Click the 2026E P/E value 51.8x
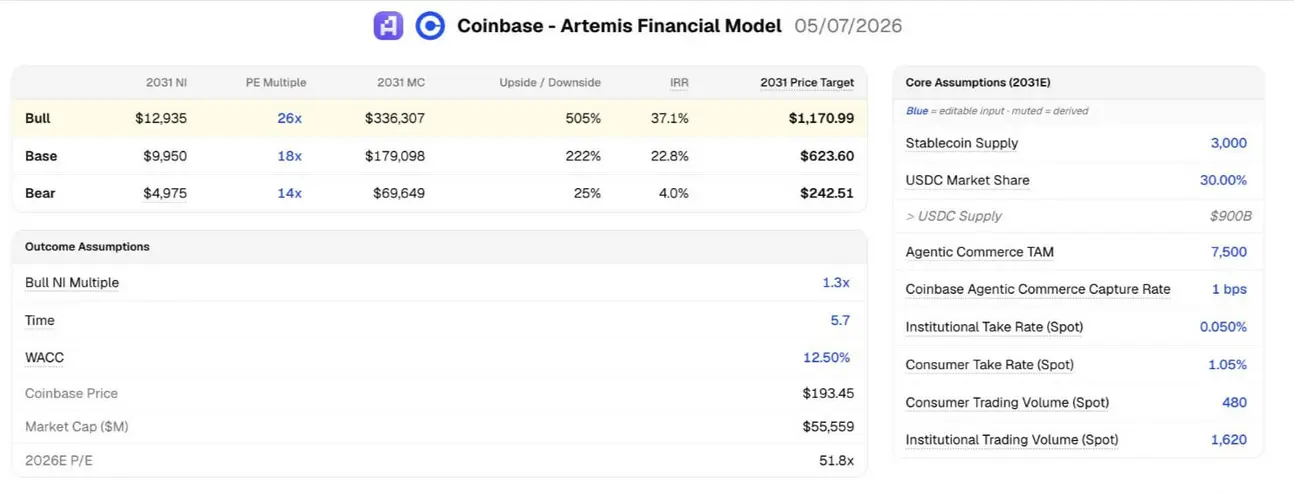This screenshot has height=494, width=1294. tap(837, 460)
